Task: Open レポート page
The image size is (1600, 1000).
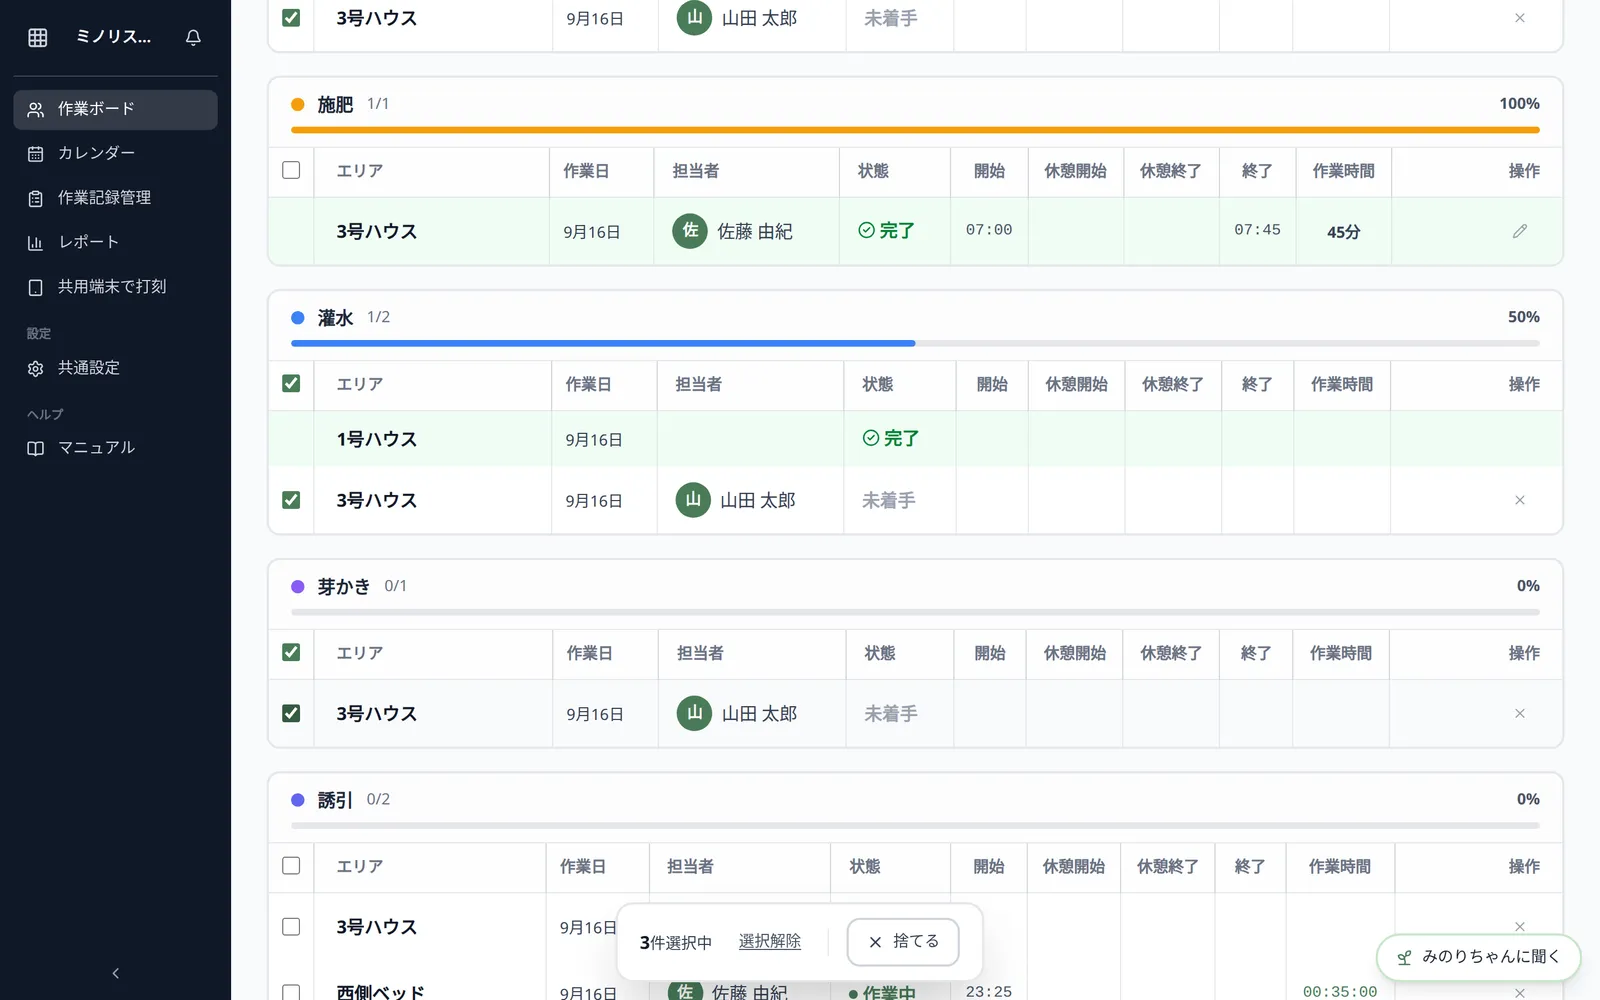Action: pyautogui.click(x=115, y=242)
